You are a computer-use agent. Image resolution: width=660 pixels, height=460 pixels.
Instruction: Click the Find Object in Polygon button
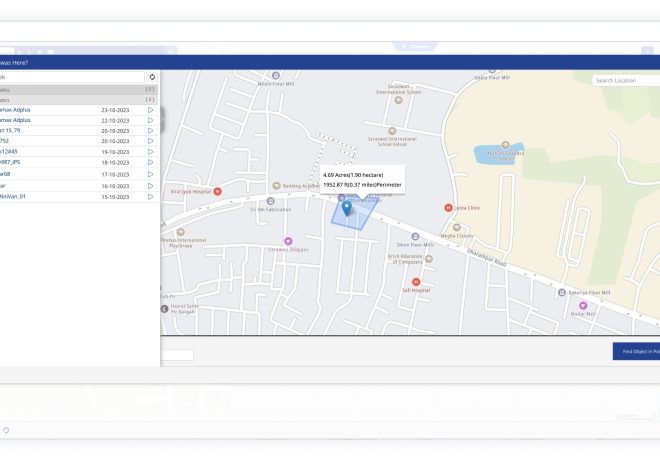tap(636, 351)
